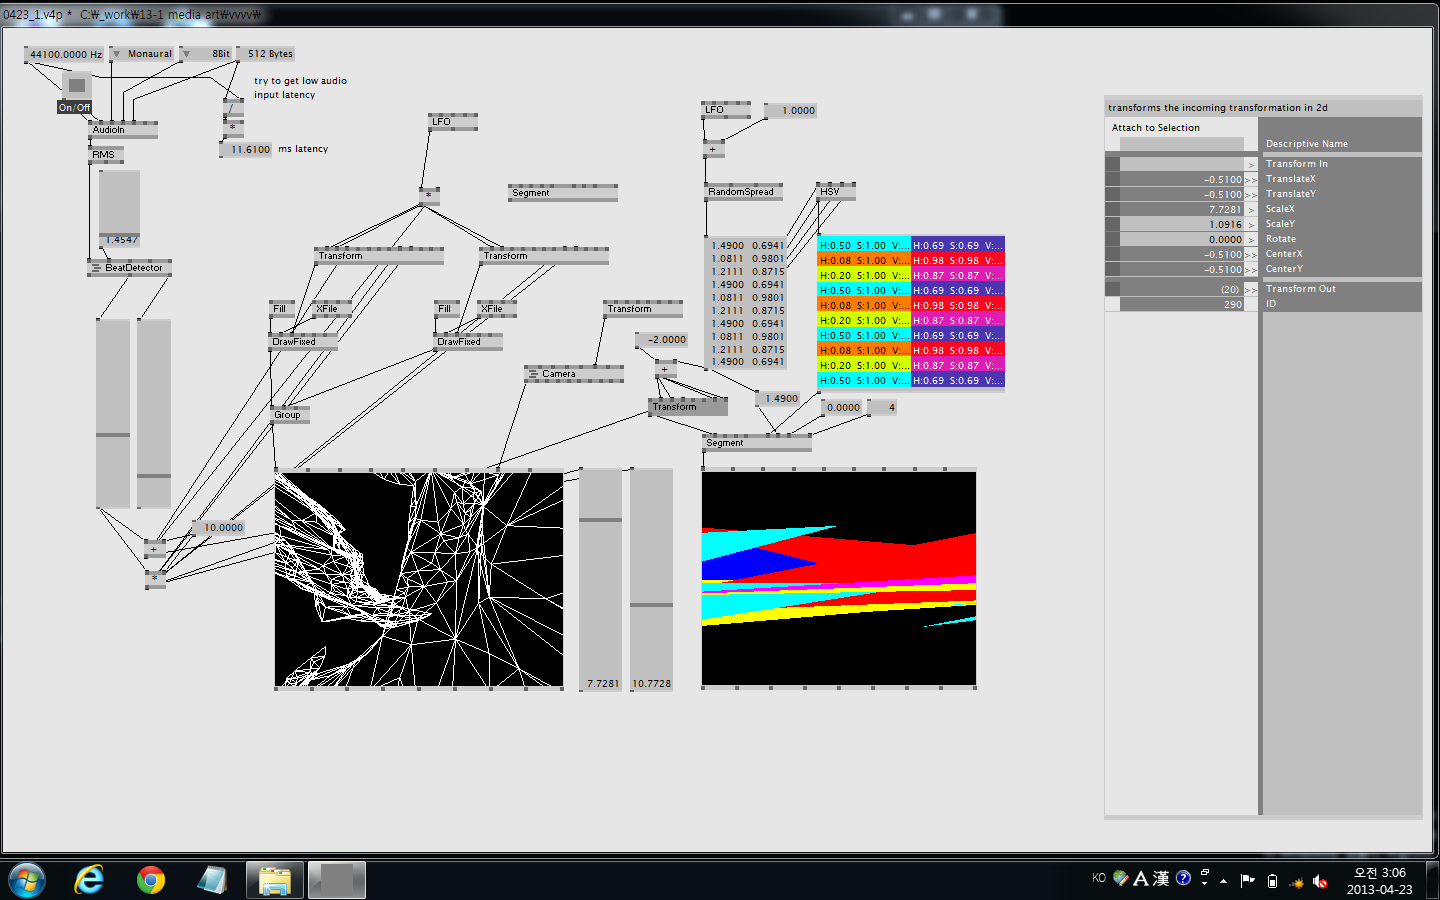This screenshot has height=900, width=1440.
Task: Open the 8Bit format dropdown arrow
Action: (185, 54)
